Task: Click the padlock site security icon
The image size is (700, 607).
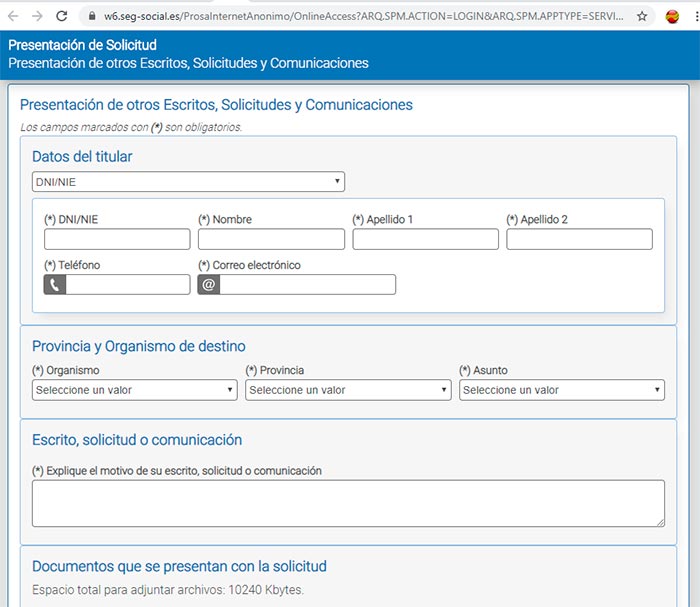Action: (x=91, y=17)
